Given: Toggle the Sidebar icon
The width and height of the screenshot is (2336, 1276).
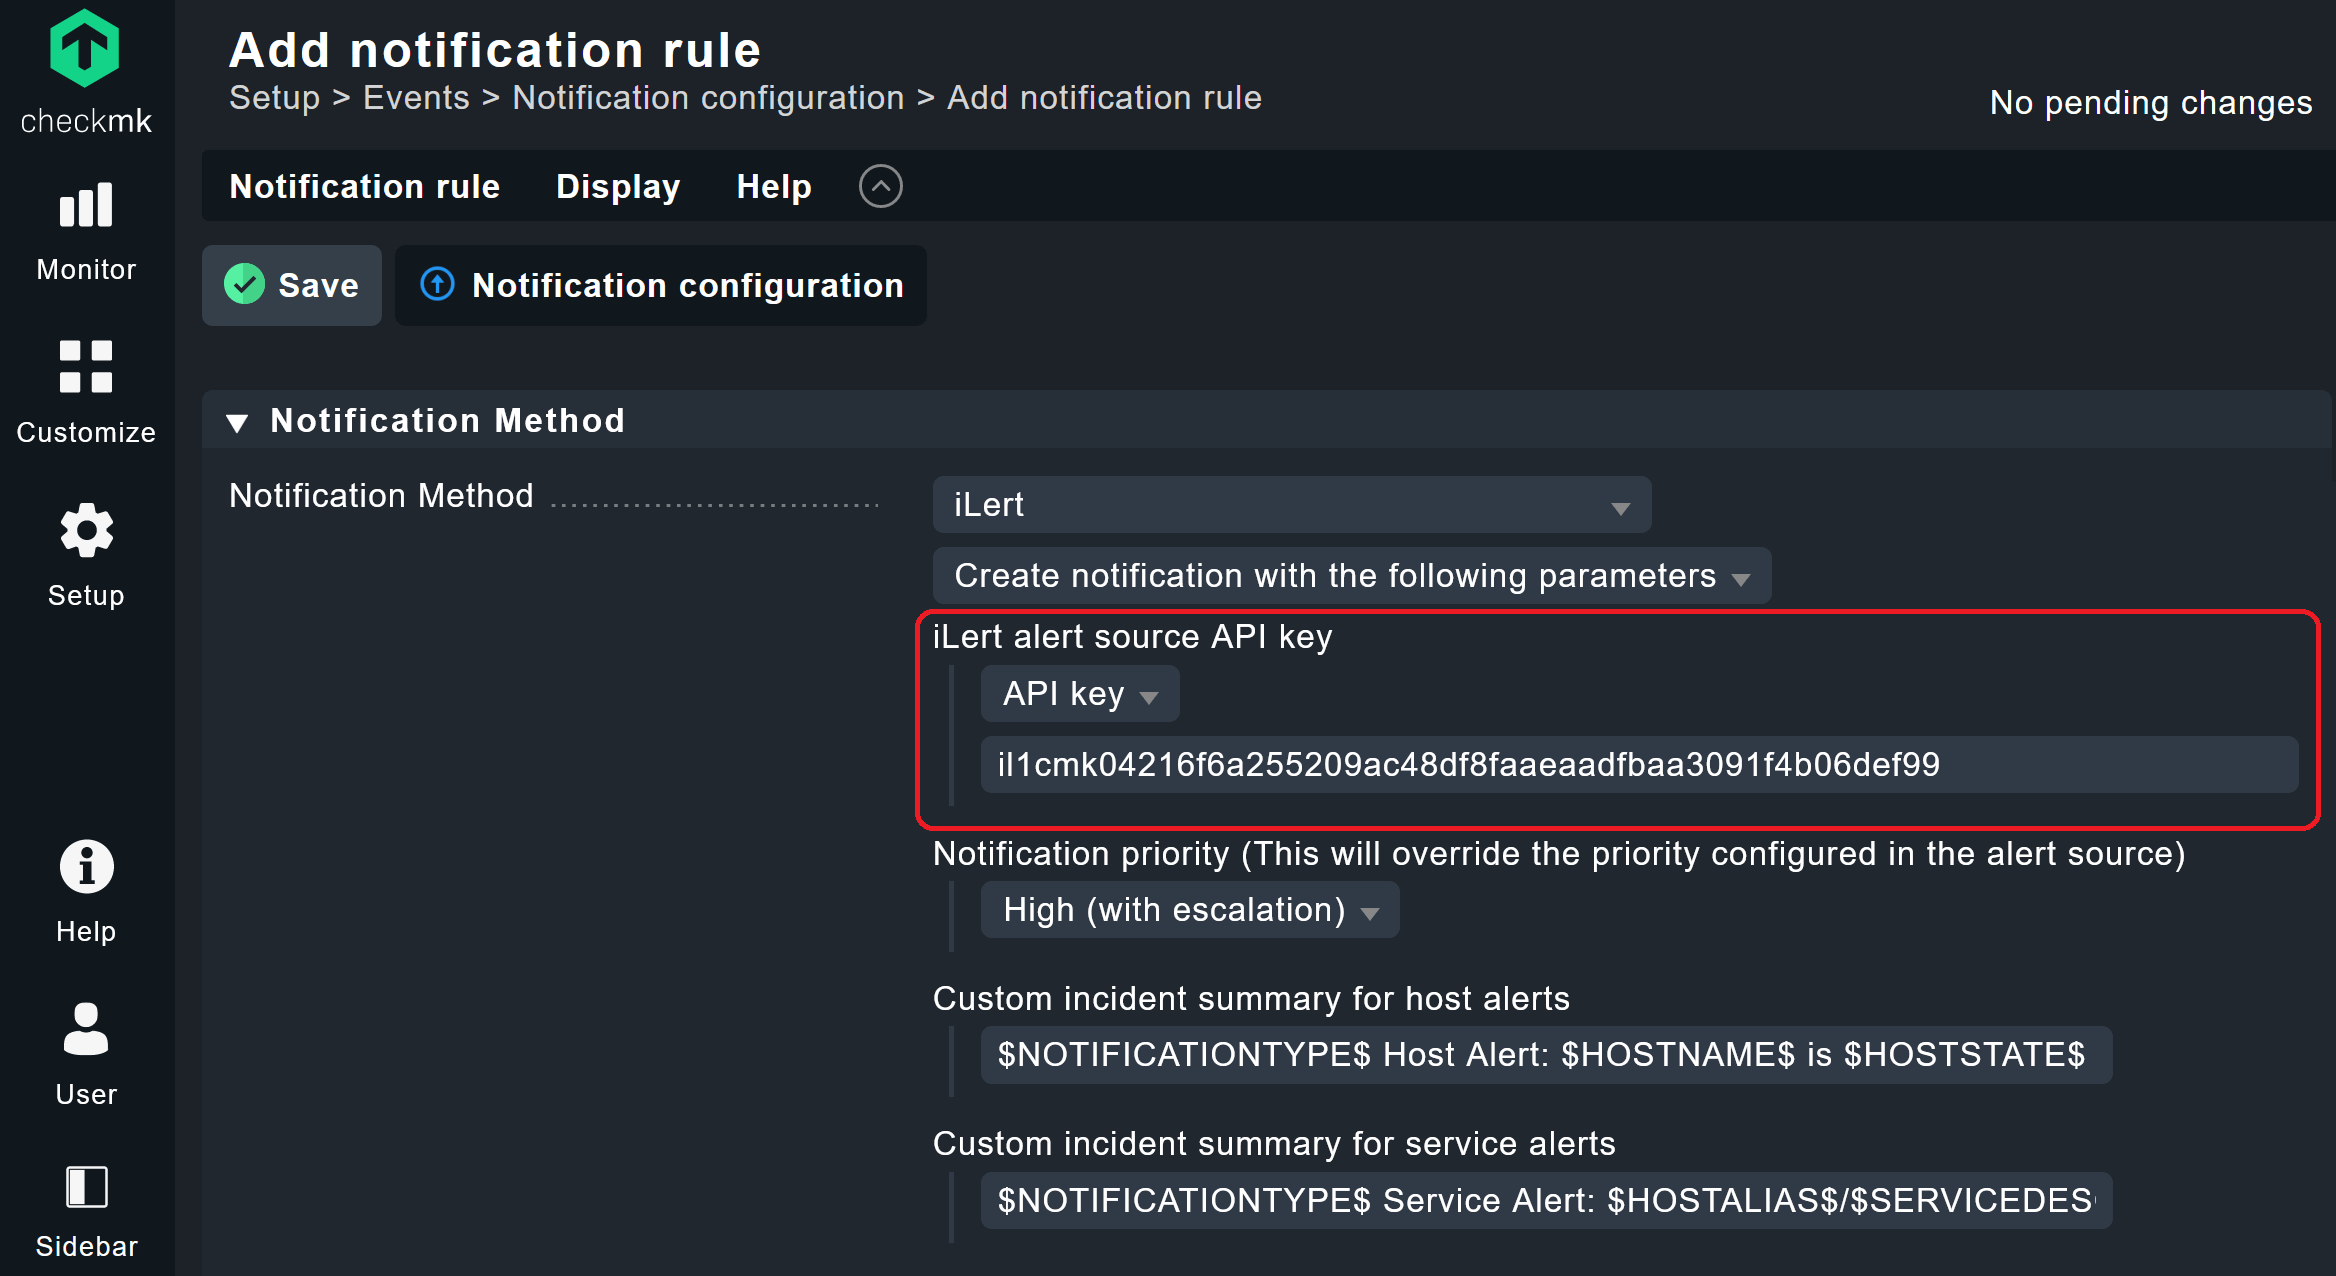Looking at the screenshot, I should pos(86,1187).
